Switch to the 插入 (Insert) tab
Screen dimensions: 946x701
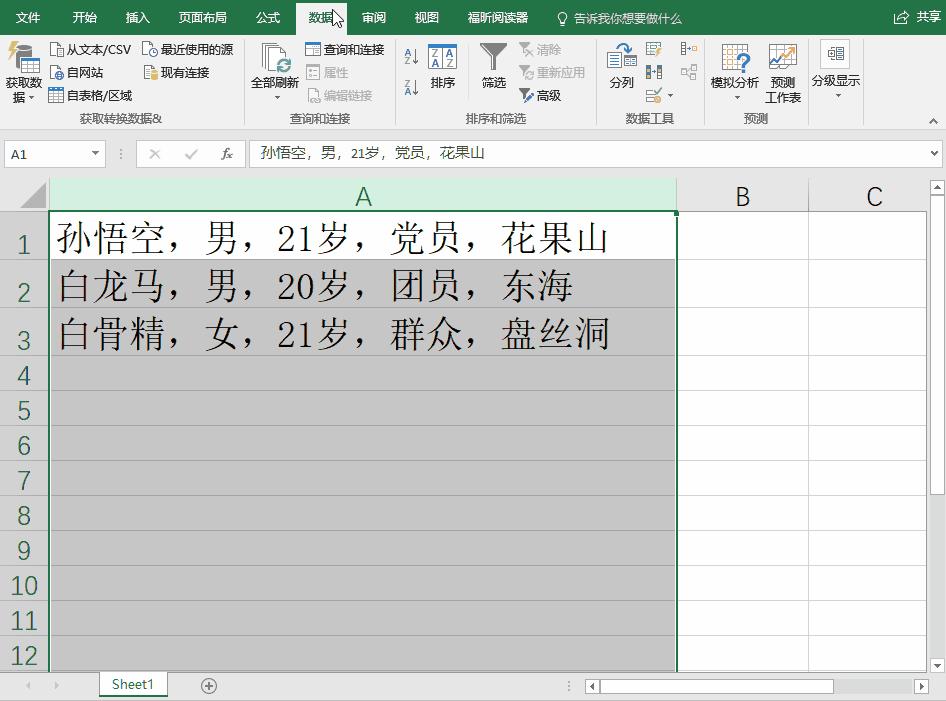[137, 17]
